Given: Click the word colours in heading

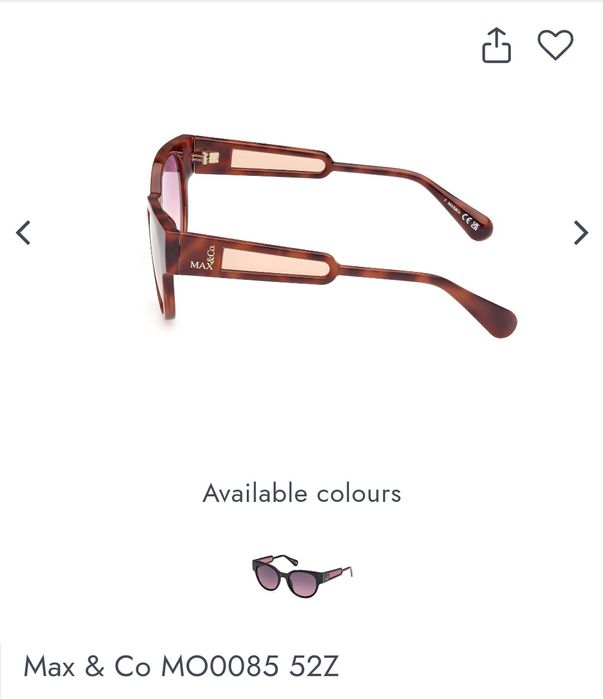Looking at the screenshot, I should click(359, 494).
